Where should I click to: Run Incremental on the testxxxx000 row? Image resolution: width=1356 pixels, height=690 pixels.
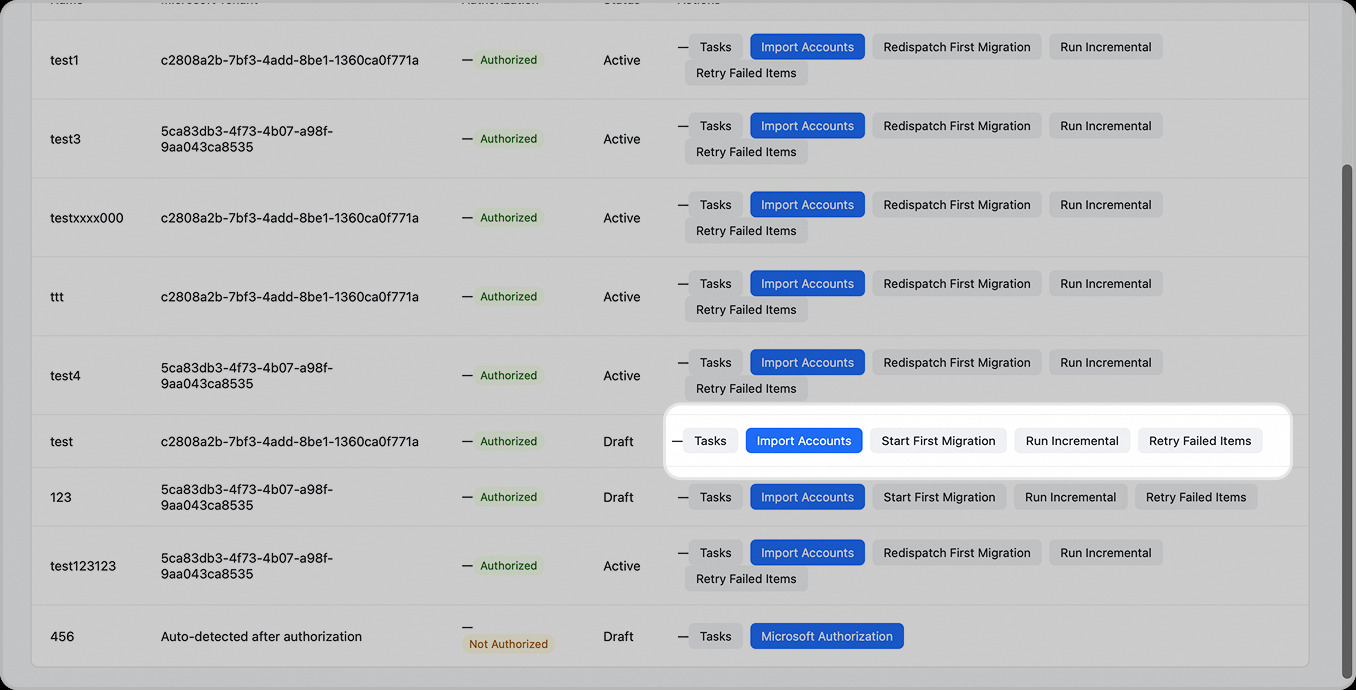click(x=1106, y=205)
